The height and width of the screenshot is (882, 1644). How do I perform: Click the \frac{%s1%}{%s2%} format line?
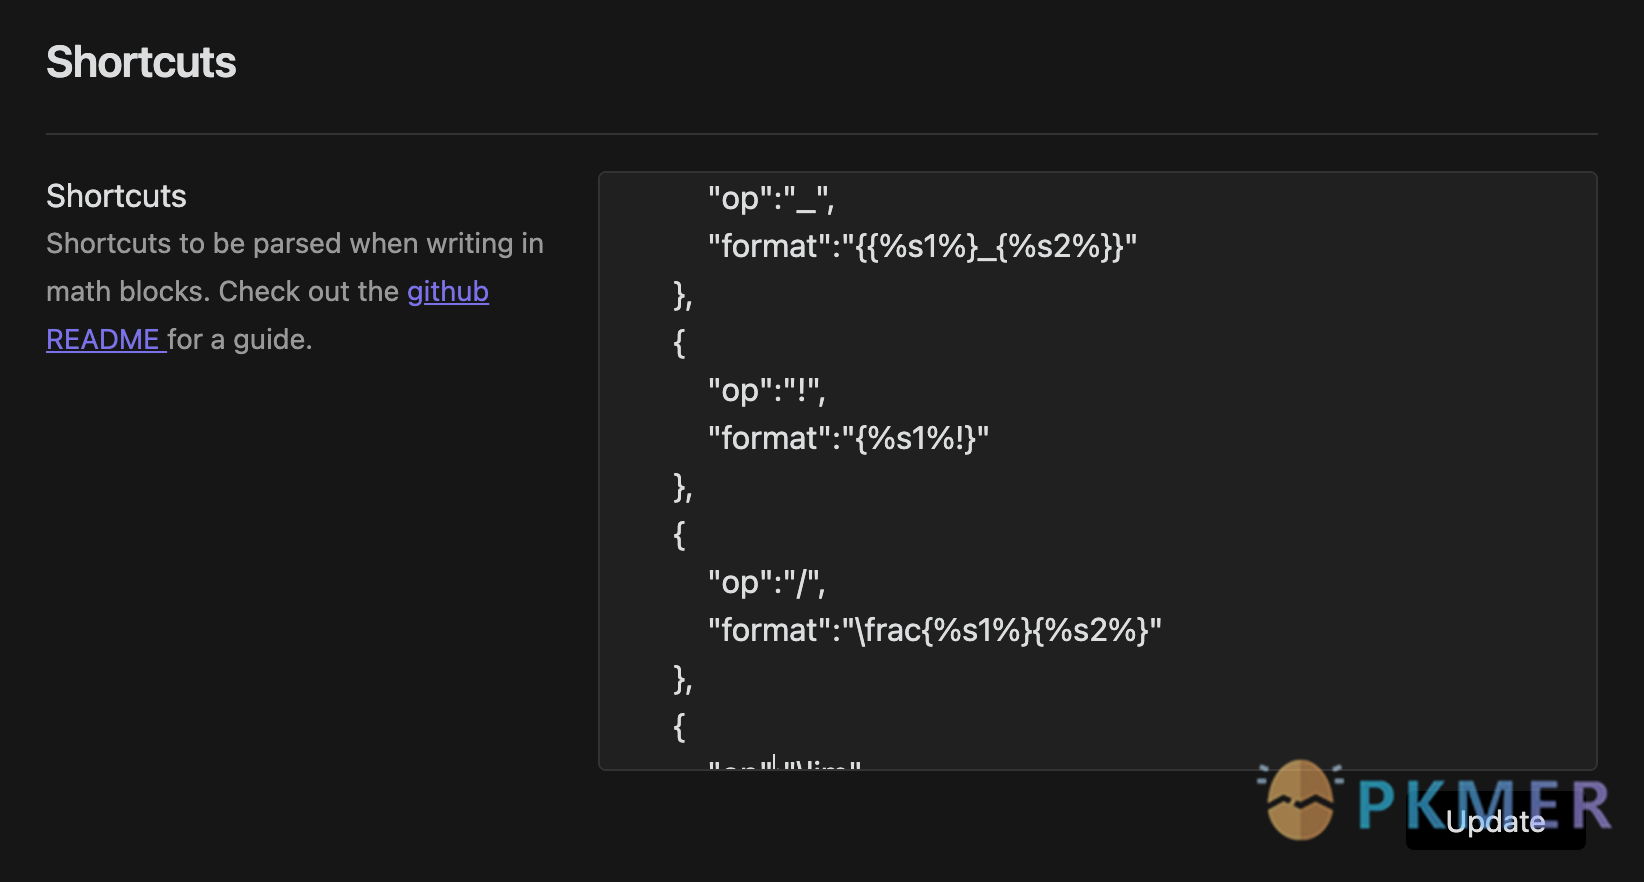[934, 630]
